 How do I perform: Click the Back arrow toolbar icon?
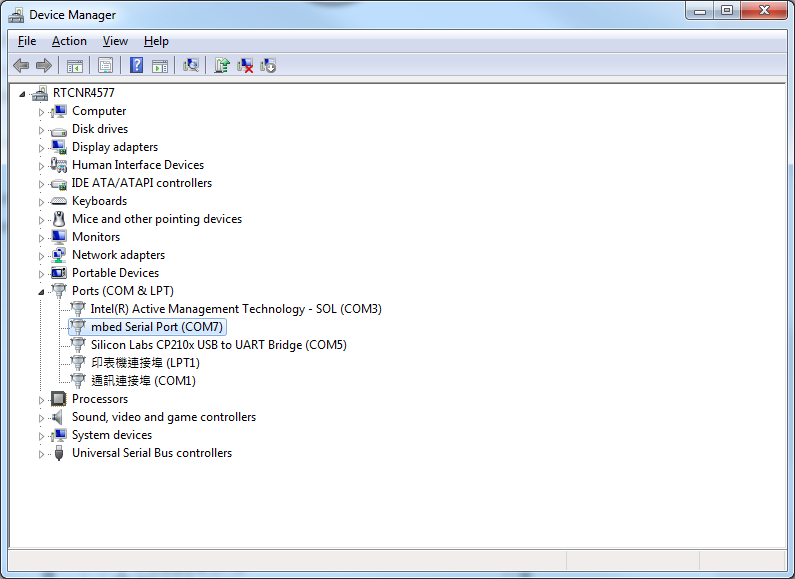coord(21,65)
